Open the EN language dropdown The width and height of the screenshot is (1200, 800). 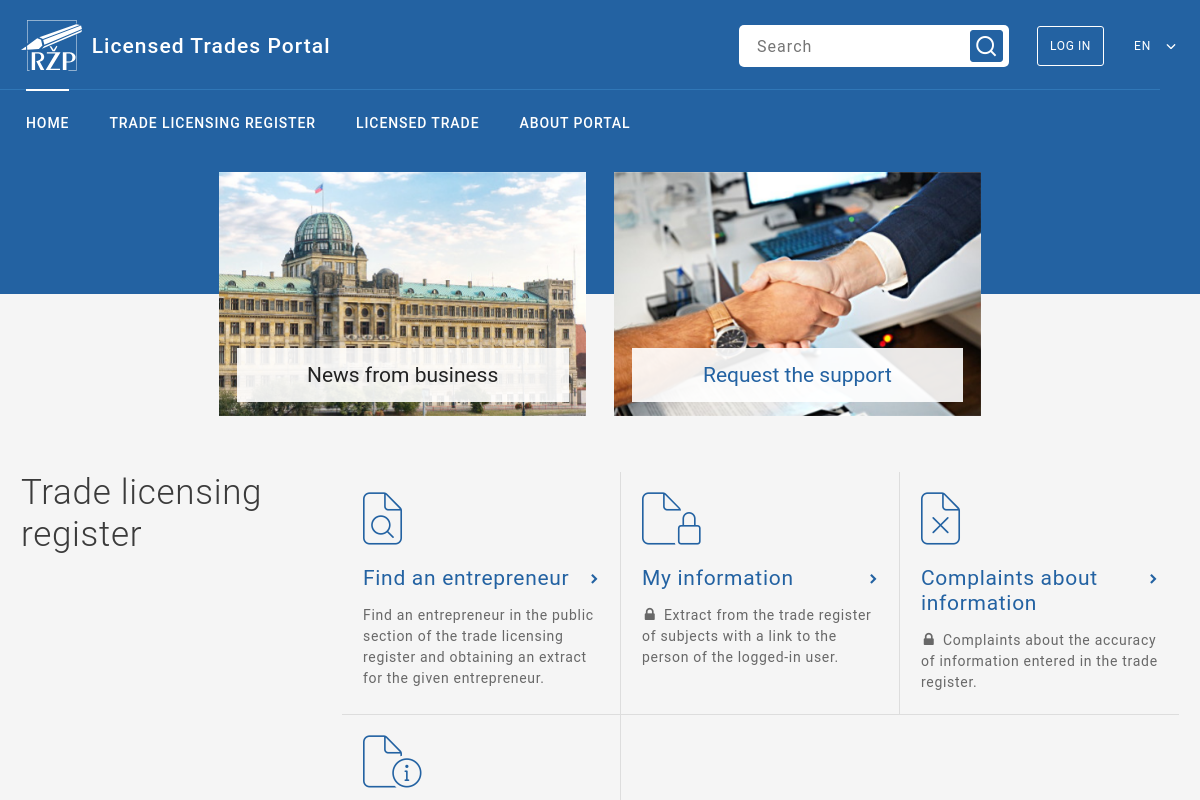1142,46
